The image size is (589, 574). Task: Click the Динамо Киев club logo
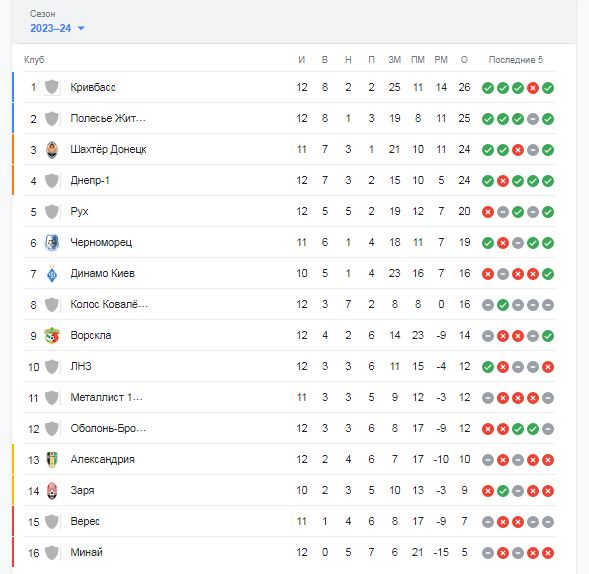pos(52,273)
